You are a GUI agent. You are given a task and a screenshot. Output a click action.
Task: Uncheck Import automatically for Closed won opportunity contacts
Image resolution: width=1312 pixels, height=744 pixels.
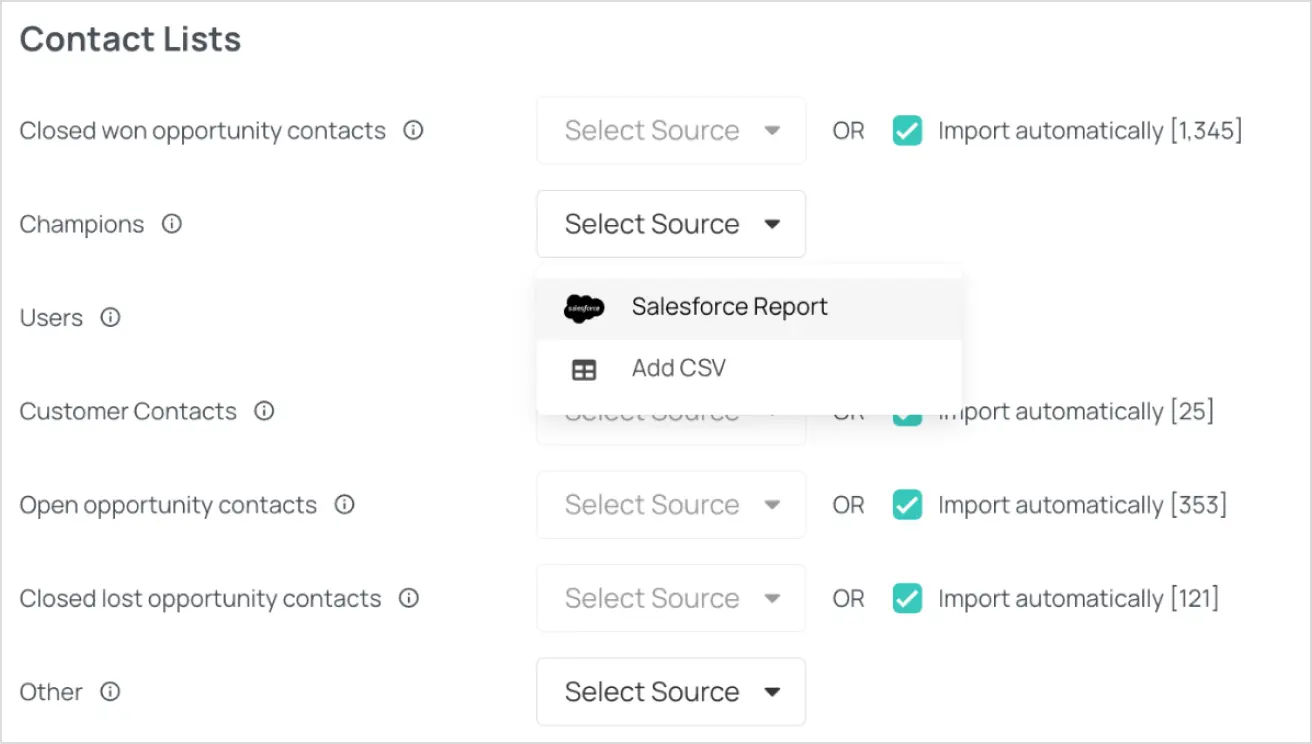pos(907,131)
